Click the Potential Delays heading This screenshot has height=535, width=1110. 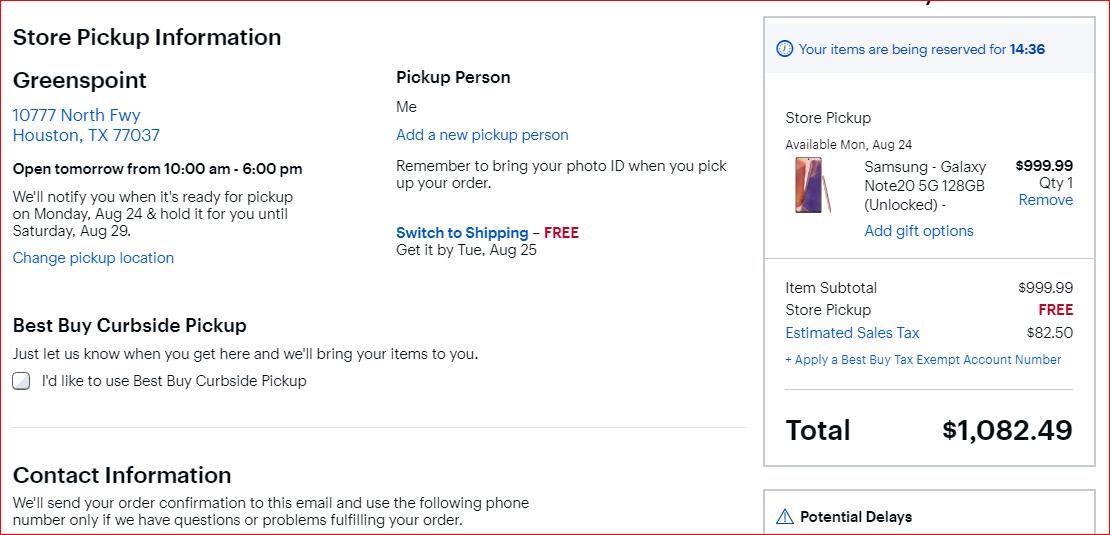(856, 517)
